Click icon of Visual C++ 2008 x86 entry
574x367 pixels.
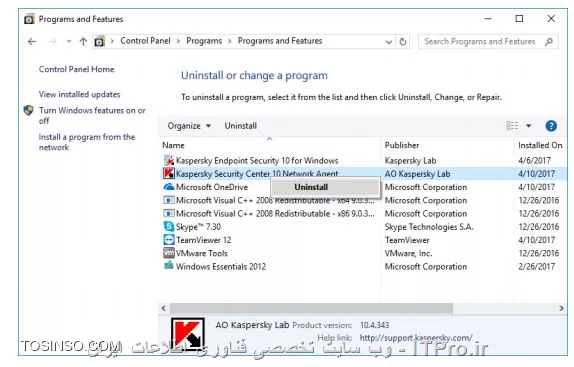(x=169, y=213)
